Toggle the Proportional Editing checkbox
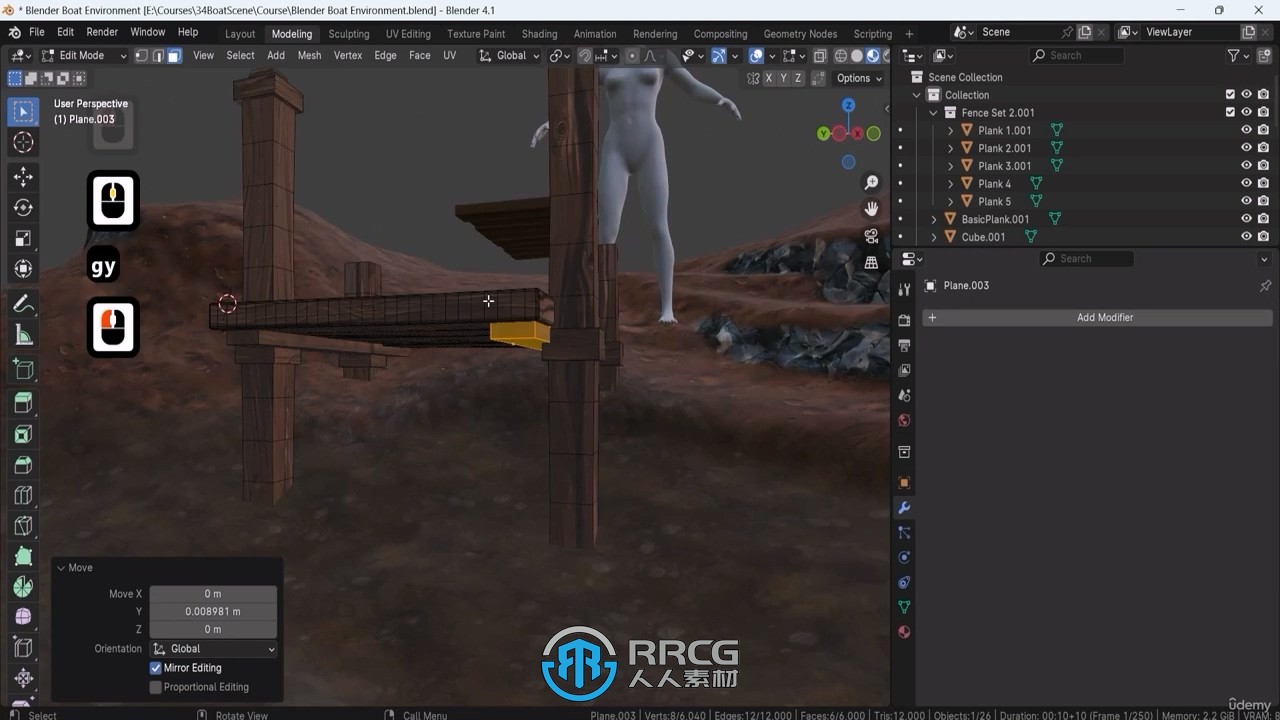Viewport: 1280px width, 720px height. pos(156,687)
